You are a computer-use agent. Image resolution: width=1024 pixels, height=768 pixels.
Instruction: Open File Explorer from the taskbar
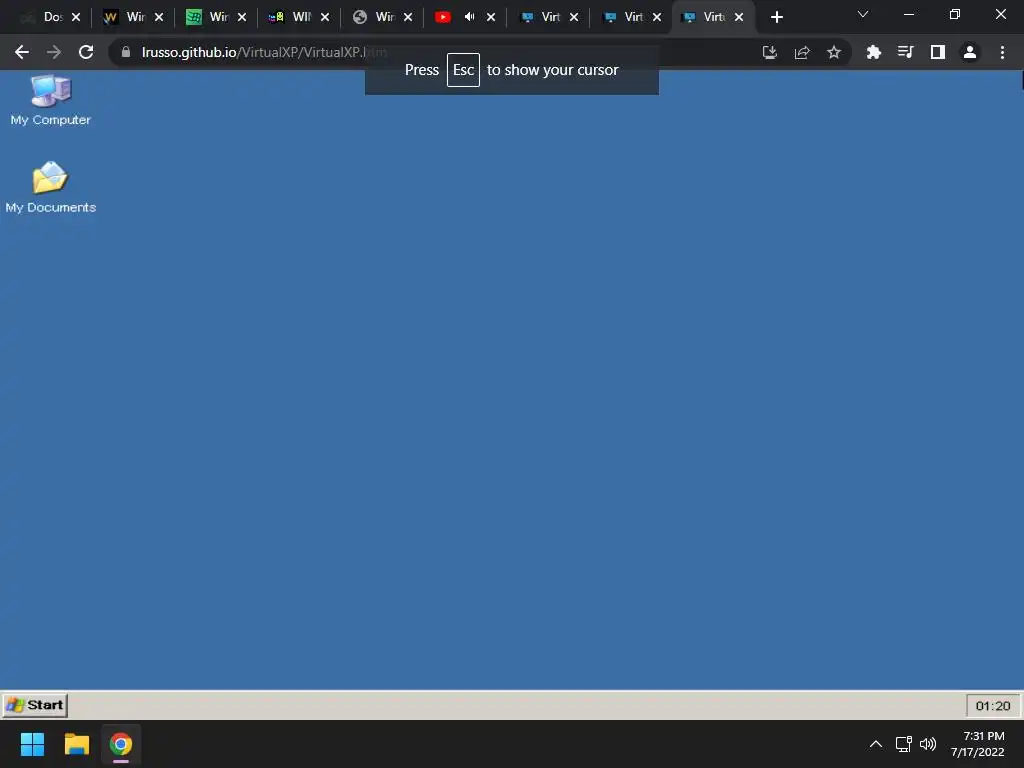(x=76, y=744)
